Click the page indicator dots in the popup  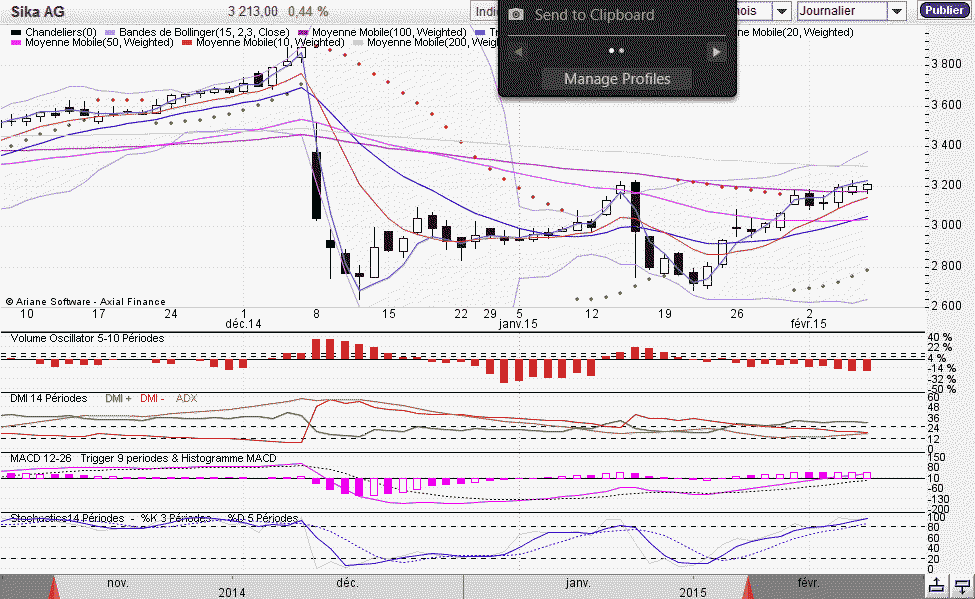pos(617,51)
